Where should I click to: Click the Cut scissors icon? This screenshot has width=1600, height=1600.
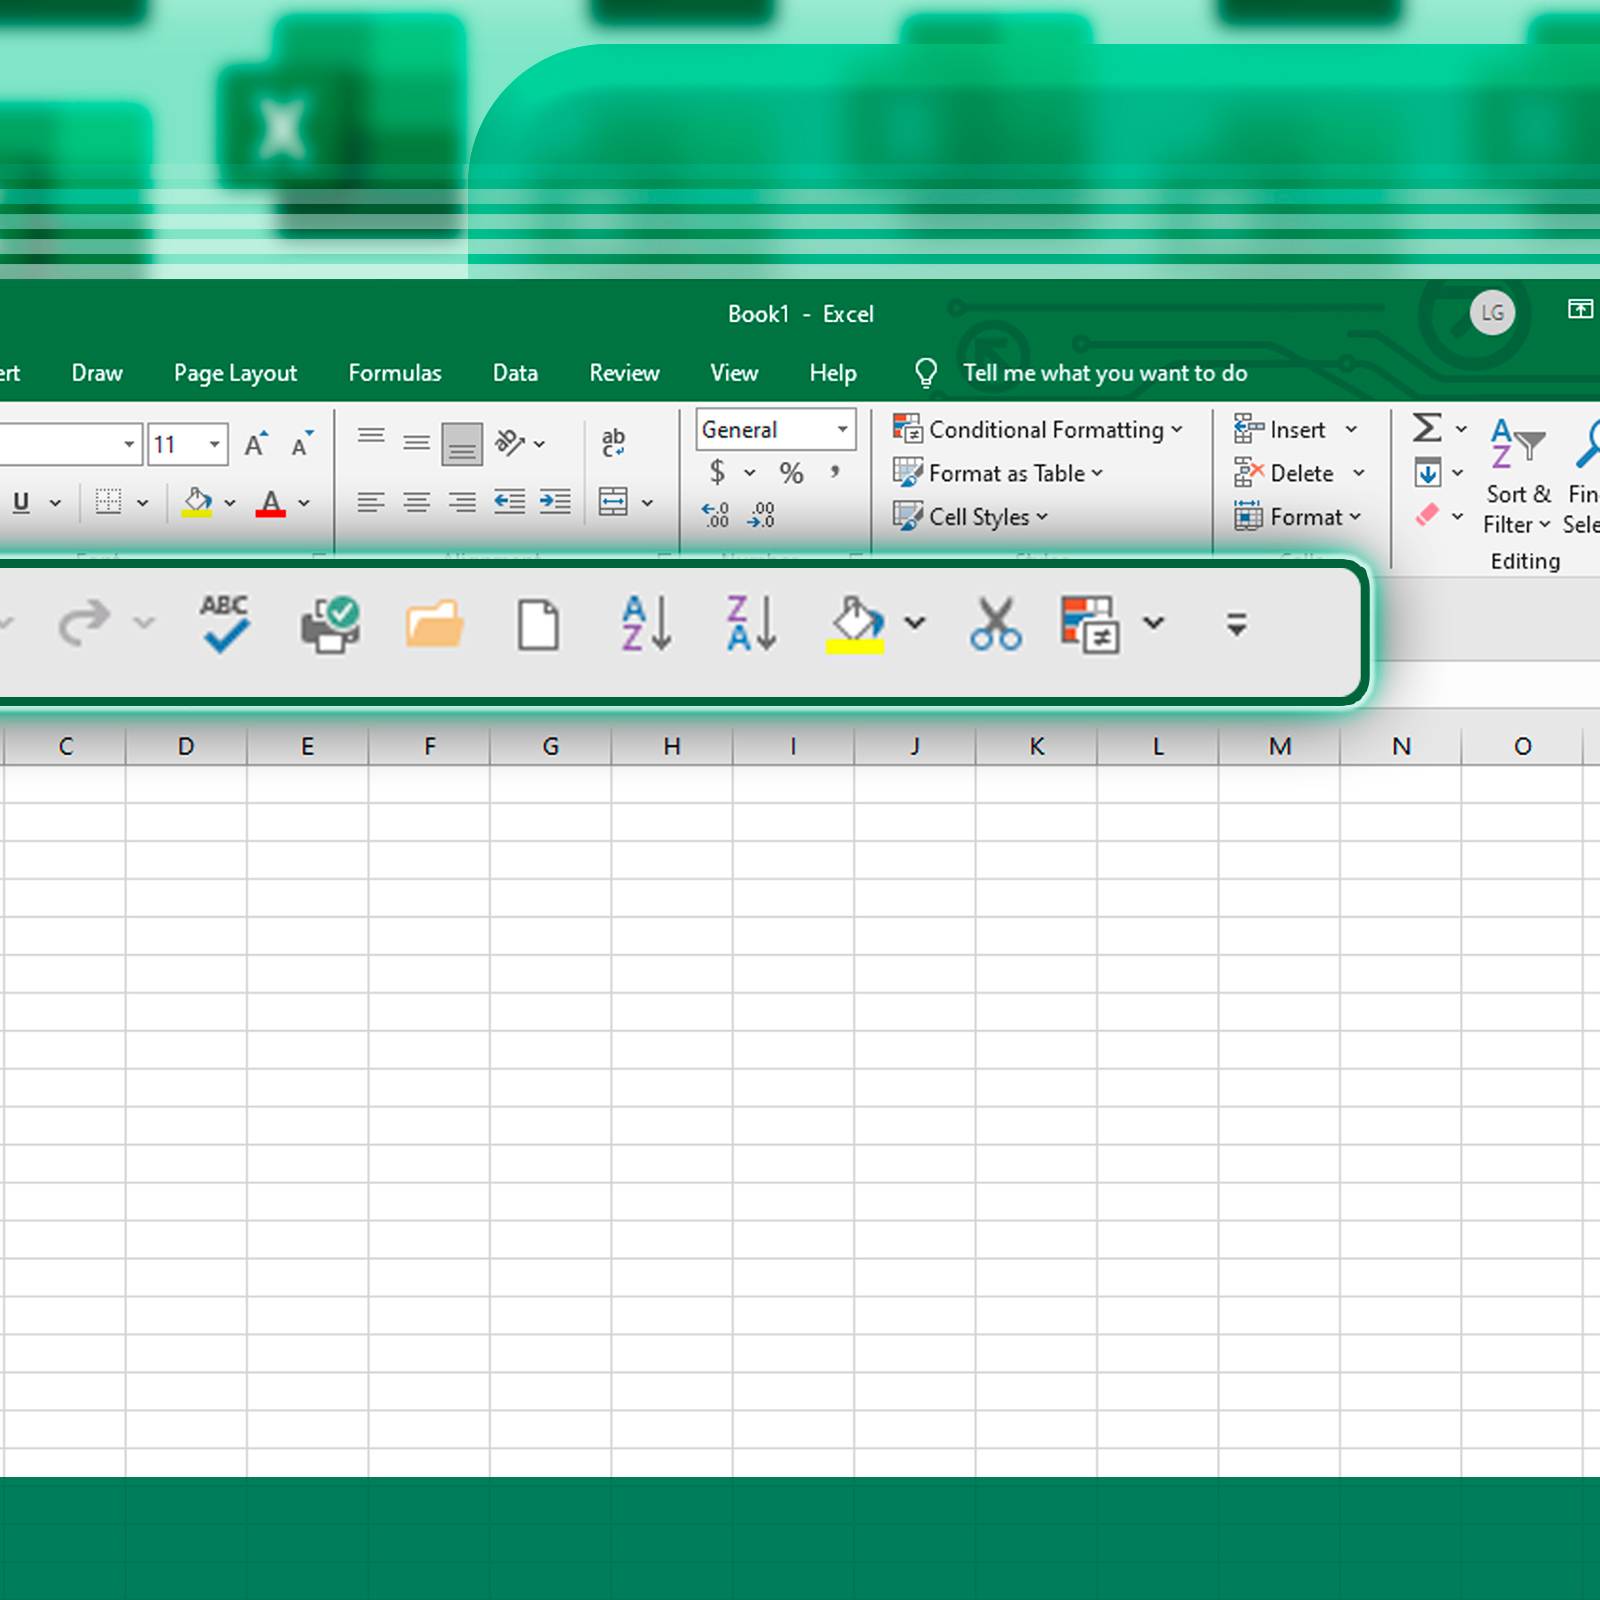coord(995,624)
